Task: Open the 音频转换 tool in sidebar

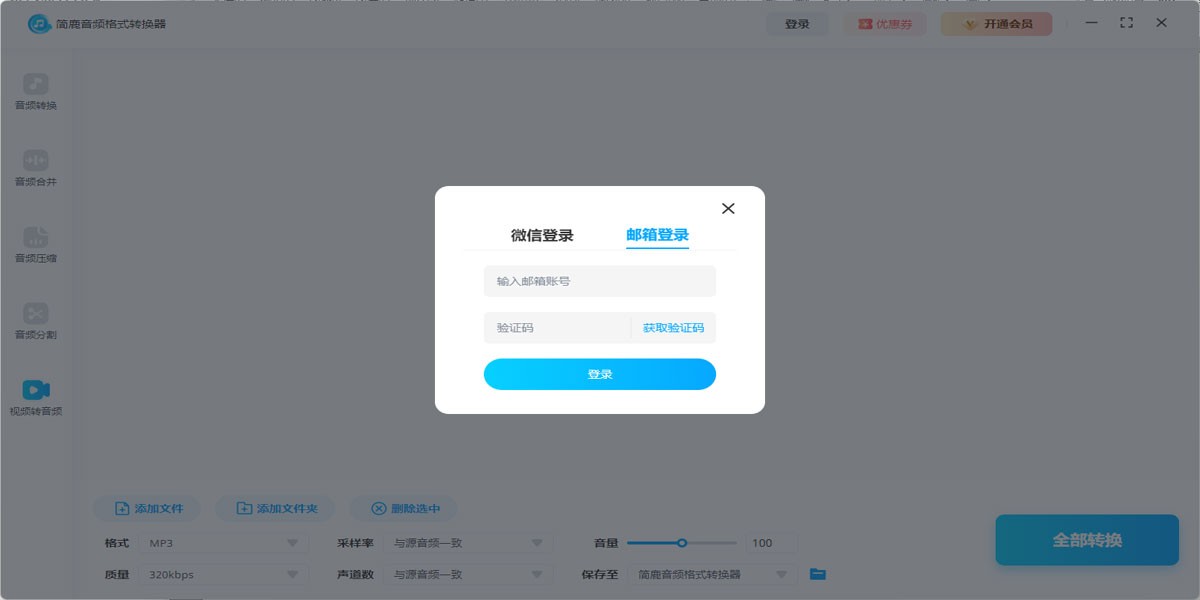Action: tap(35, 90)
